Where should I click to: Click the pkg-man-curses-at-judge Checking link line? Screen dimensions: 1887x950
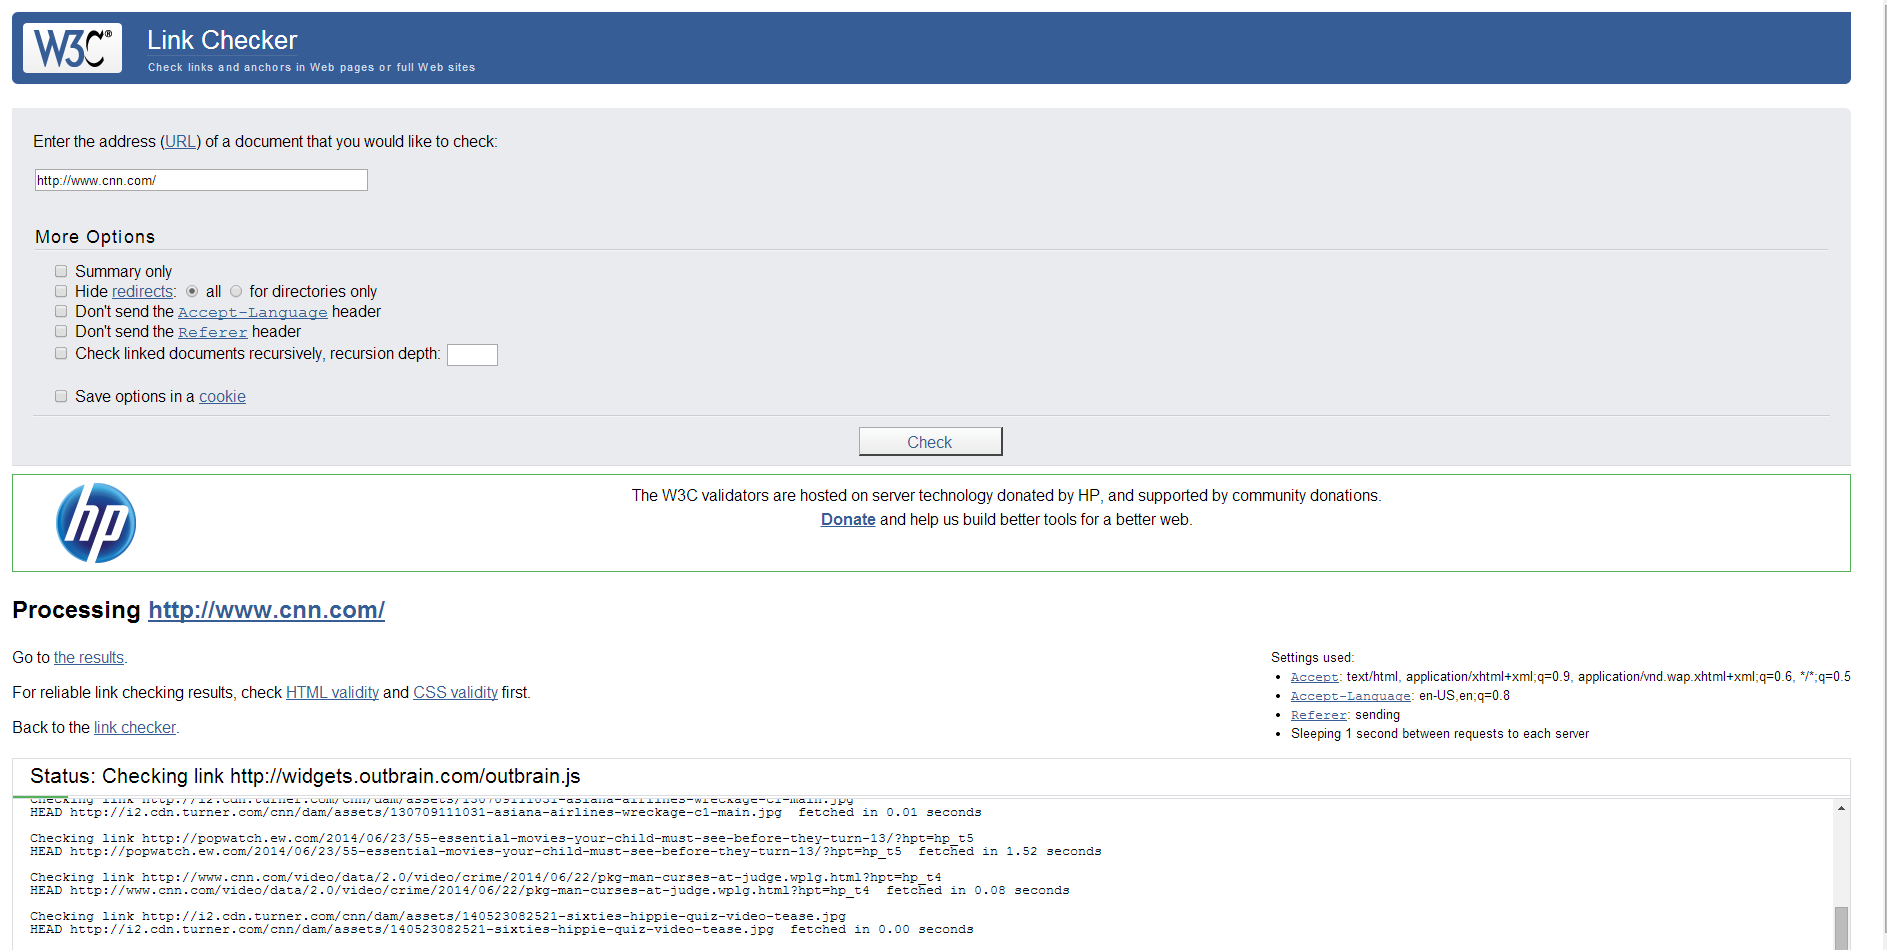tap(486, 878)
